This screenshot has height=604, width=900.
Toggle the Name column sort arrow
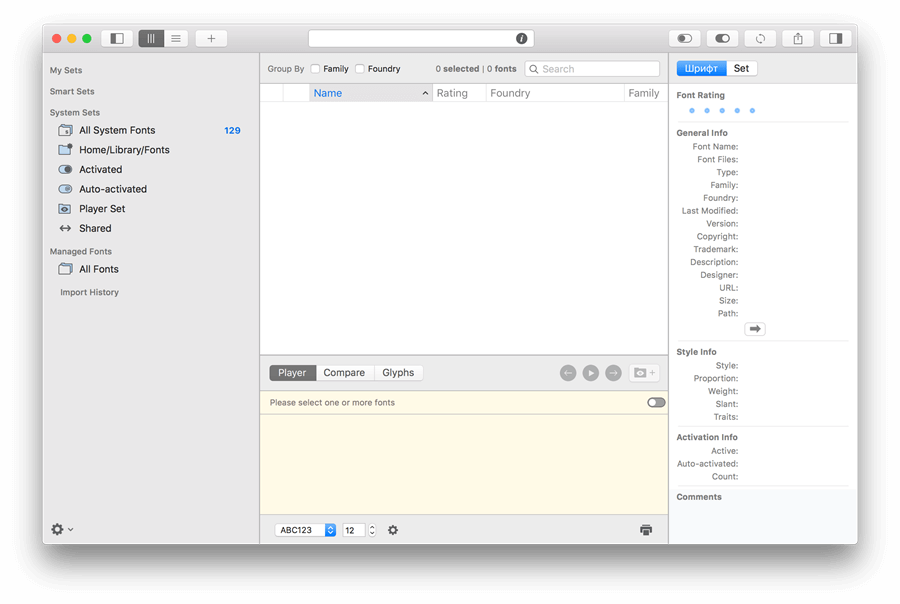click(425, 93)
